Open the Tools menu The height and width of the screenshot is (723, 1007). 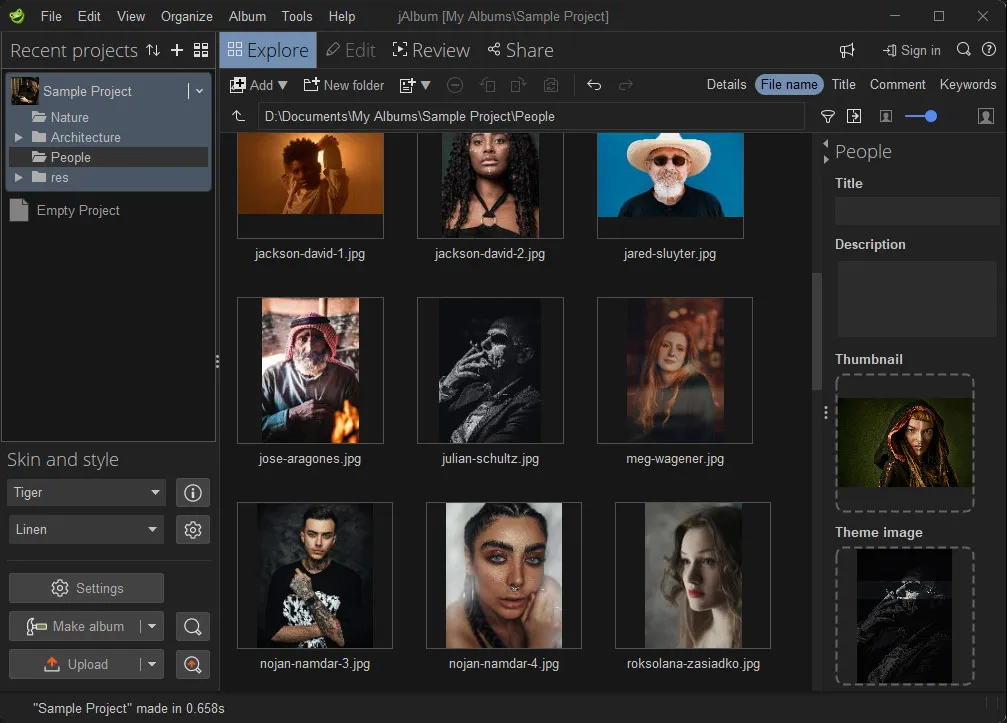296,16
